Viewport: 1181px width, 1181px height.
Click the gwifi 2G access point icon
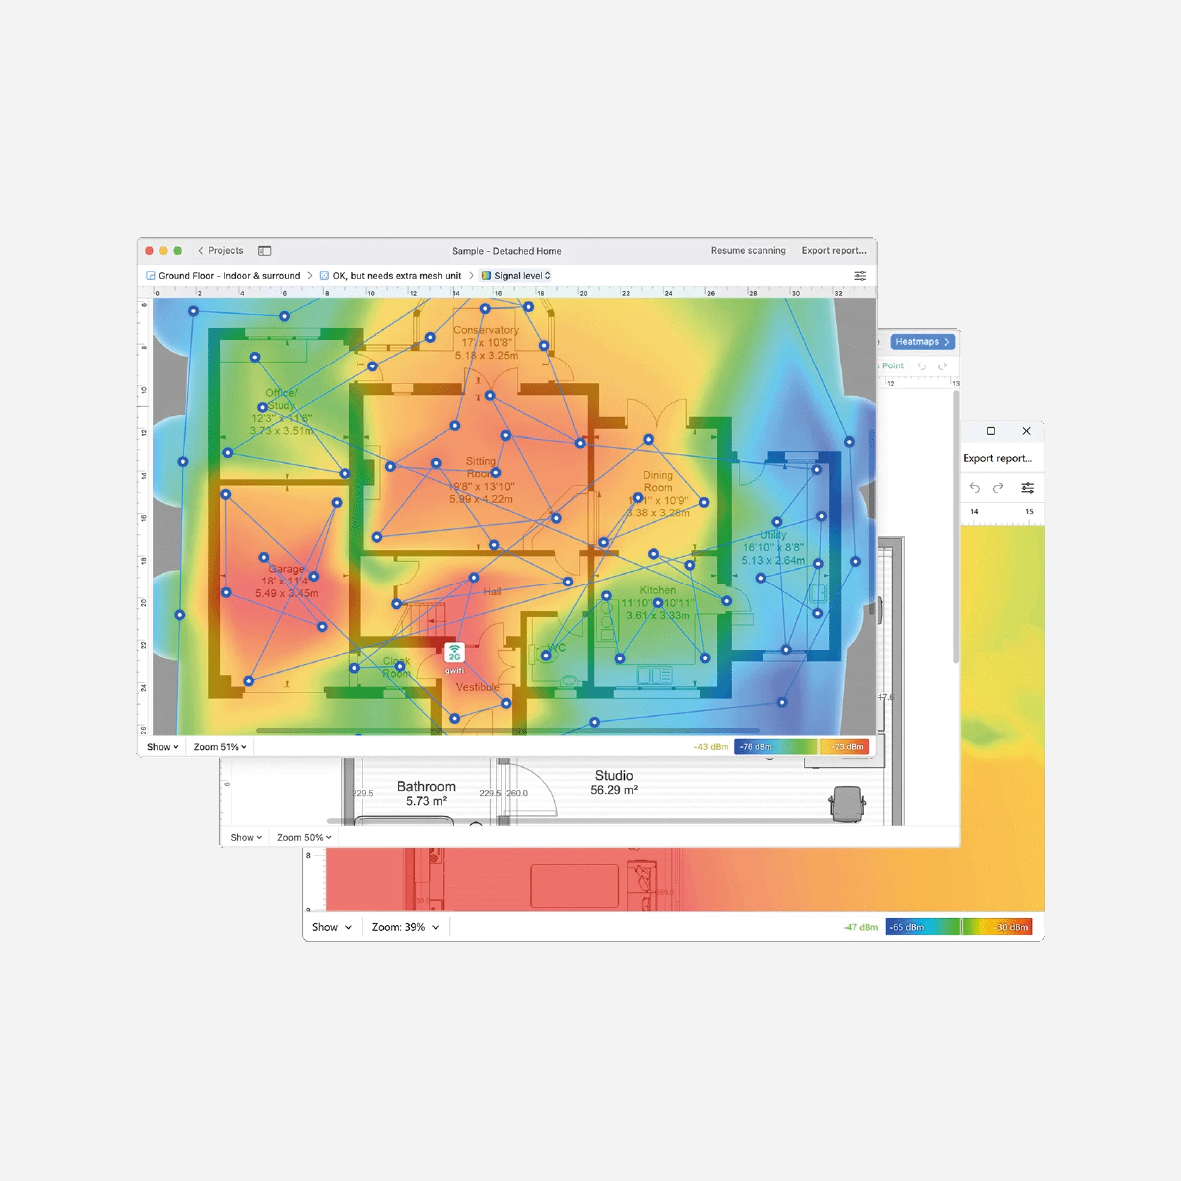(454, 653)
